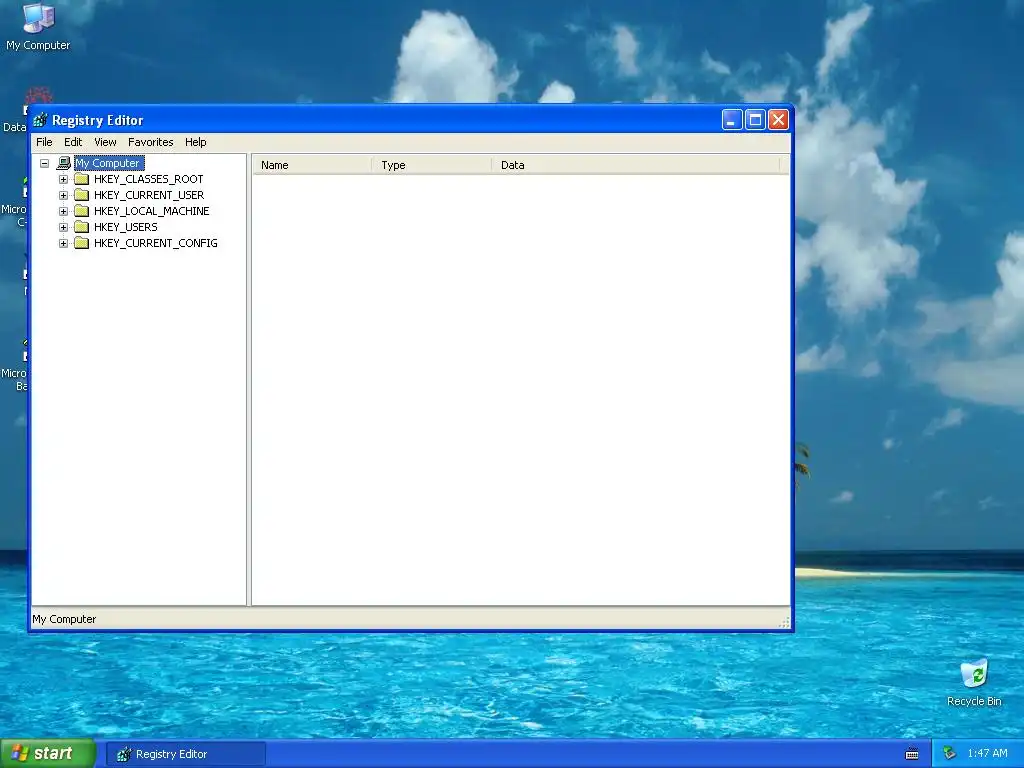Viewport: 1024px width, 768px height.
Task: Select My Computer label in tree
Action: 108,163
